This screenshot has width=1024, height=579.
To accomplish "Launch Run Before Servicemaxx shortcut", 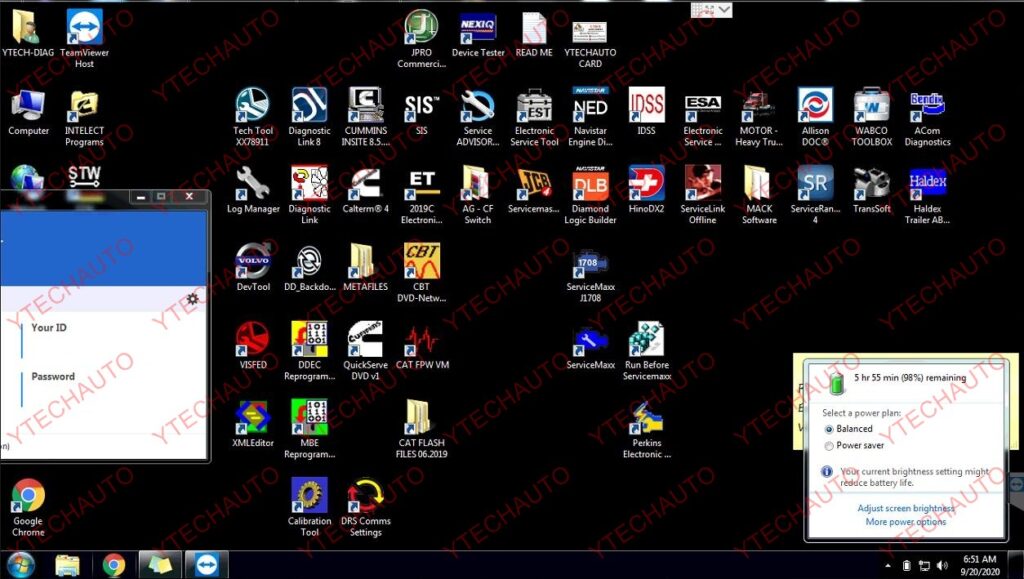I will pyautogui.click(x=647, y=351).
